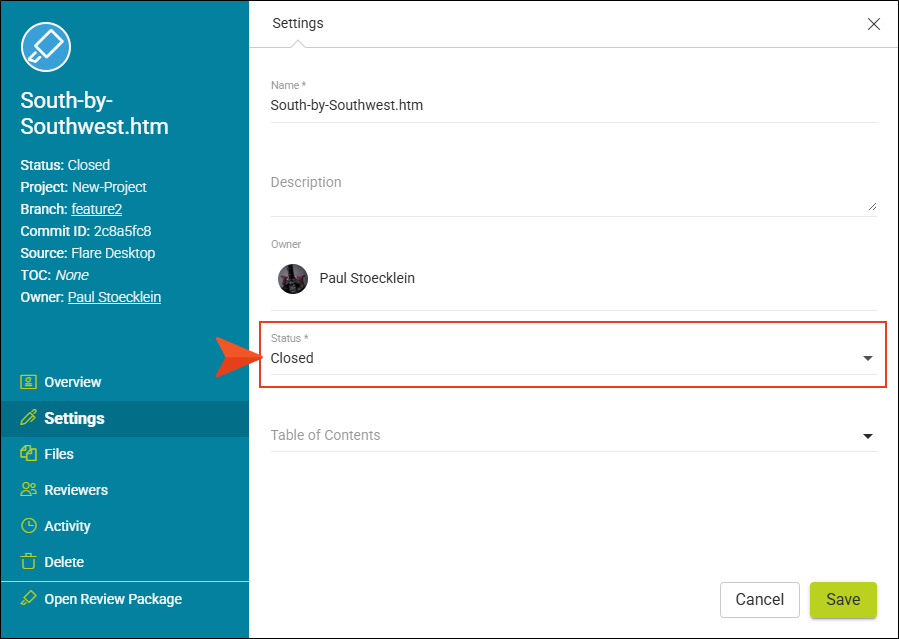Click the Settings pencil icon
Viewport: 899px width, 639px height.
28,418
